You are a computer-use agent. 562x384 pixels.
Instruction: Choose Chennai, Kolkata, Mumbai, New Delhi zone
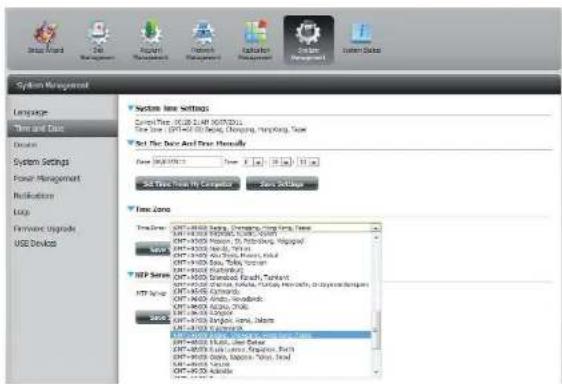click(x=271, y=284)
